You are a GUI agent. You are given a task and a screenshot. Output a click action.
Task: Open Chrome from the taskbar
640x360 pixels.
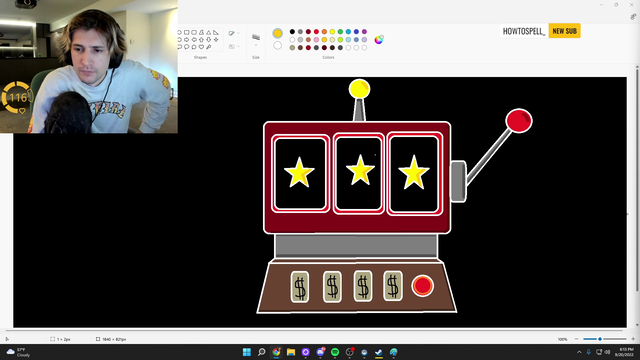click(x=276, y=352)
